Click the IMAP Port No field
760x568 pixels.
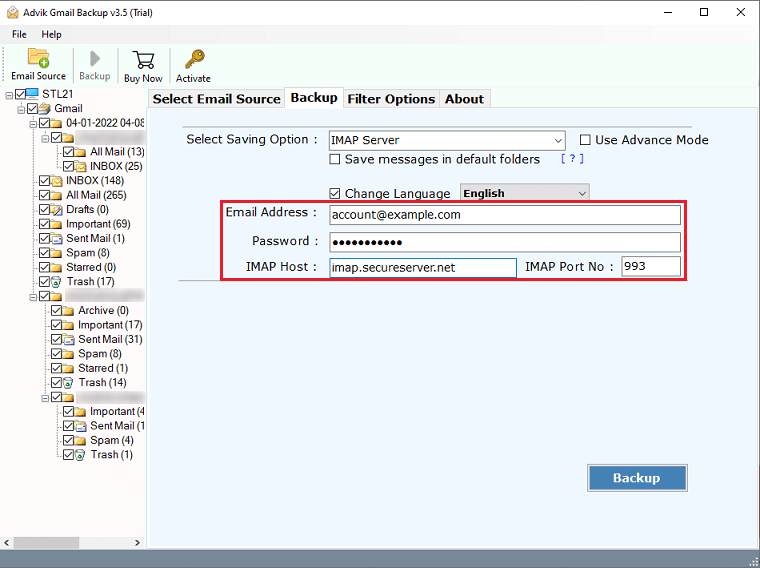tap(650, 267)
